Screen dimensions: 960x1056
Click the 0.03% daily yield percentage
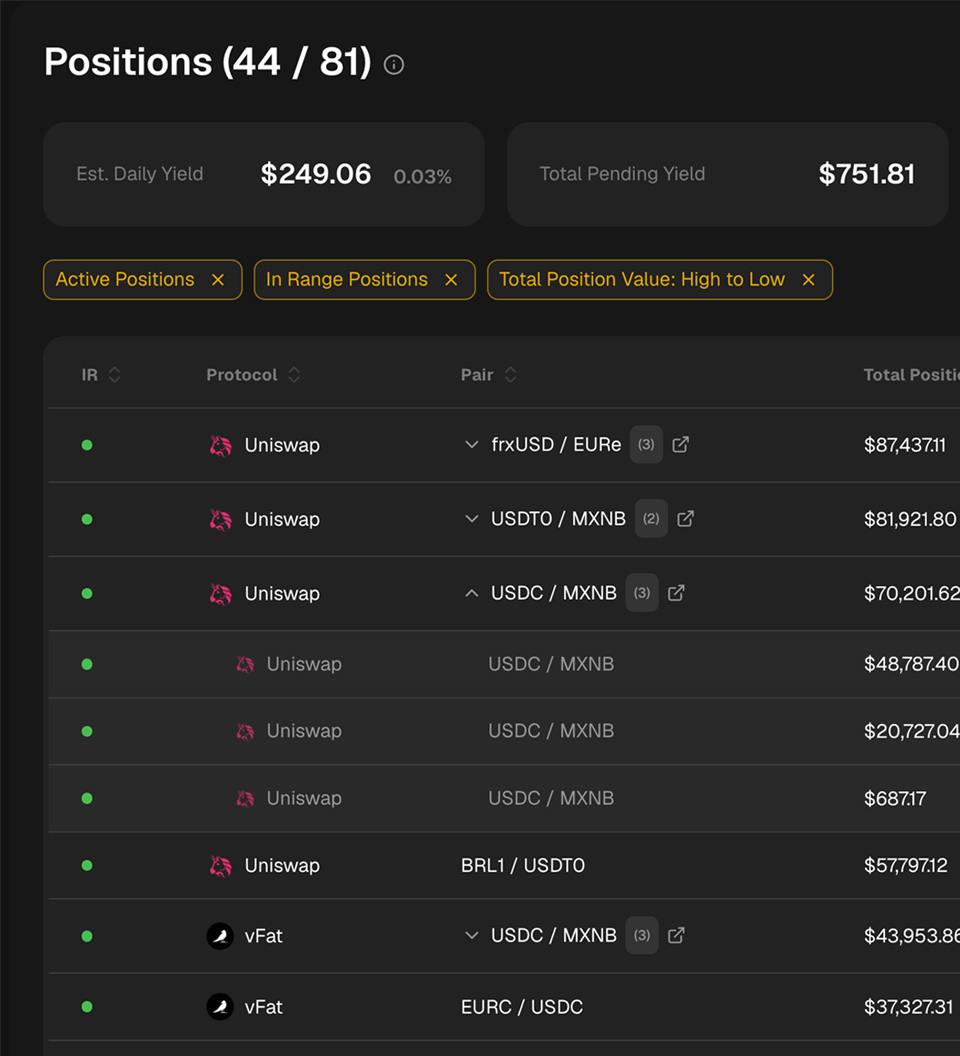pos(422,176)
